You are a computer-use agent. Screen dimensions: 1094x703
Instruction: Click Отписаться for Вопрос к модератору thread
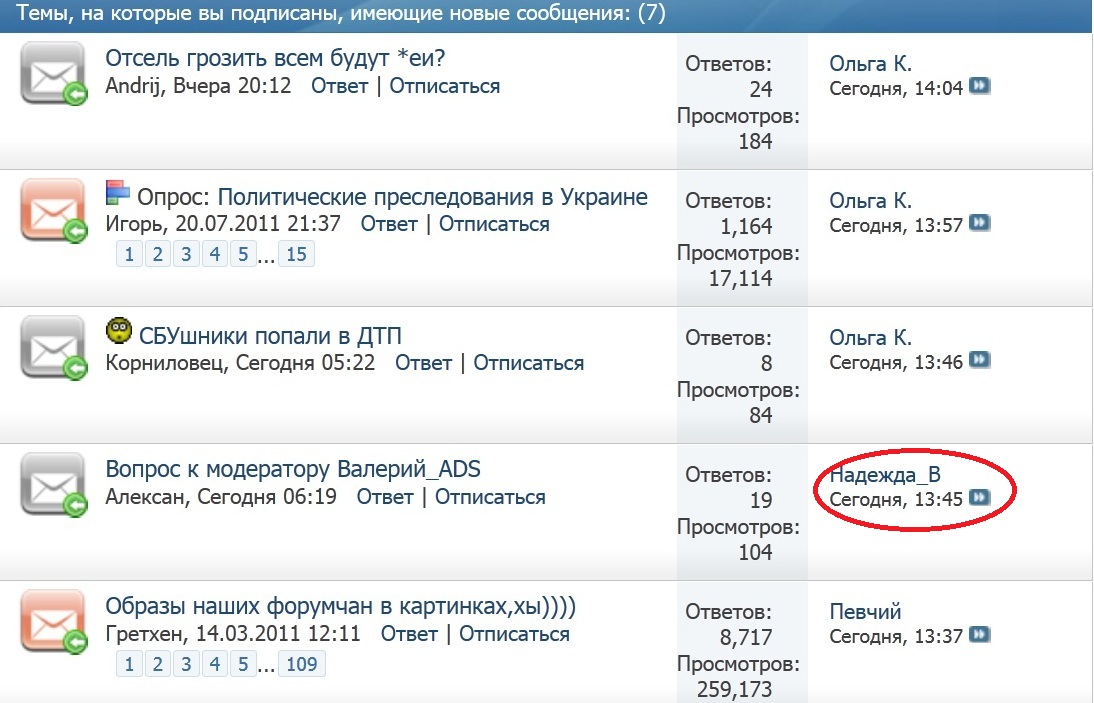[490, 497]
